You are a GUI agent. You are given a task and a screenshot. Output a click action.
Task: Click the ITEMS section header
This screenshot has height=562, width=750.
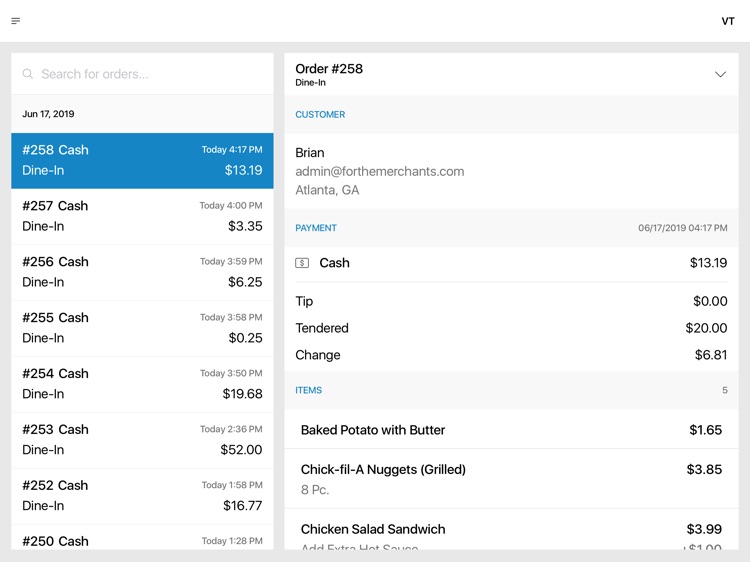pyautogui.click(x=309, y=390)
